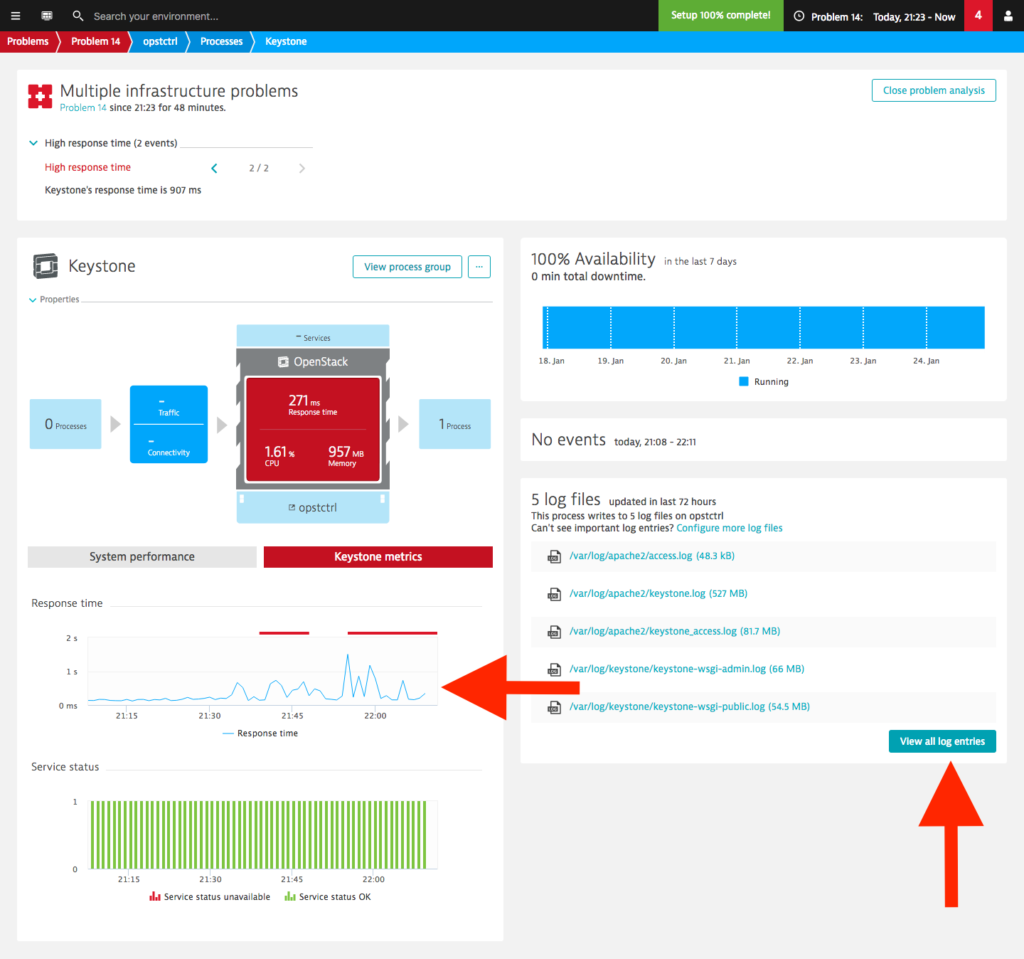Viewport: 1024px width, 959px height.
Task: Click the opstctrl host box
Action: [313, 508]
